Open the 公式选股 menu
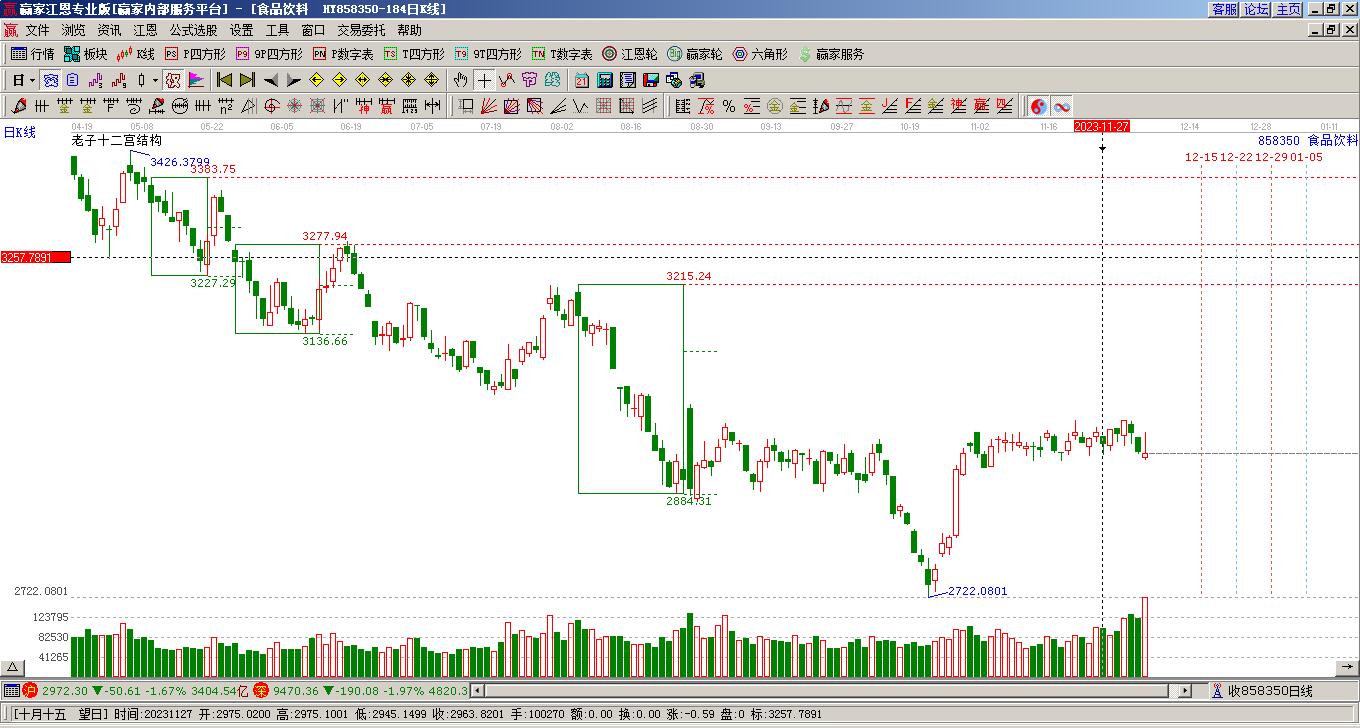This screenshot has height=728, width=1360. pyautogui.click(x=193, y=31)
